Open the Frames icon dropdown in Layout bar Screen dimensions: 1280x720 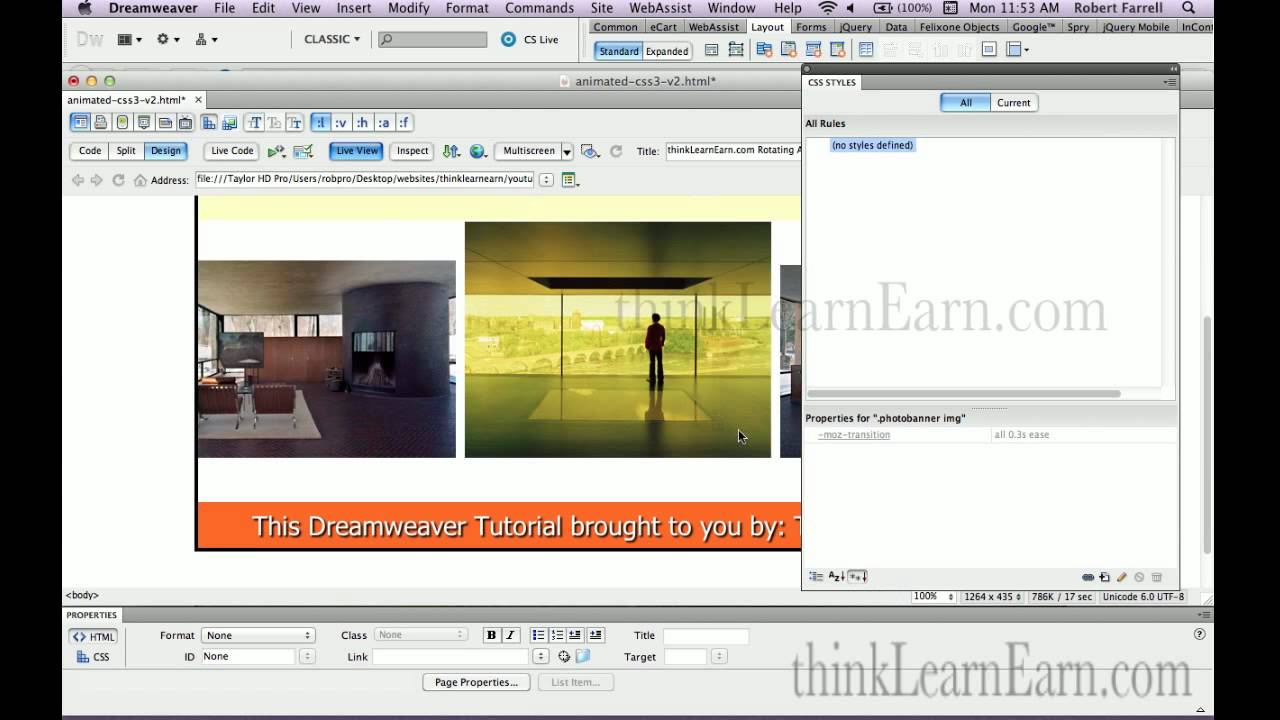(1018, 50)
